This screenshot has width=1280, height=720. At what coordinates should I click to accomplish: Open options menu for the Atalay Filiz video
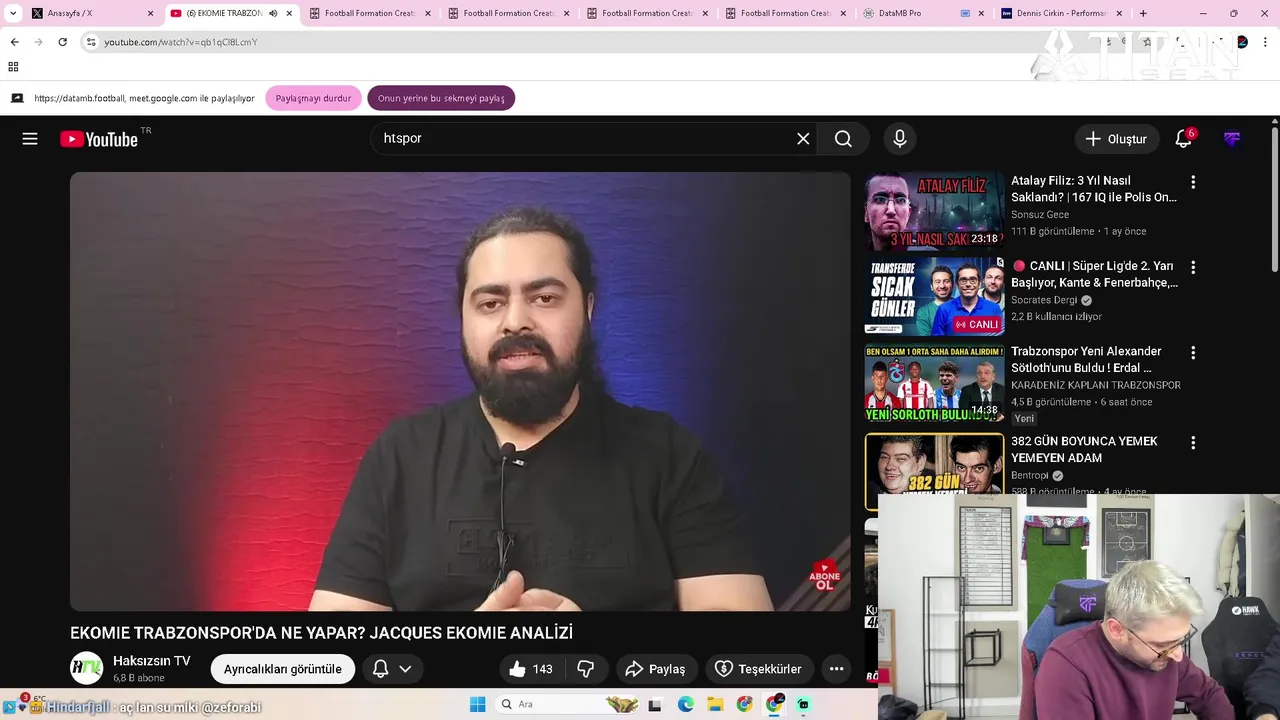[x=1192, y=182]
